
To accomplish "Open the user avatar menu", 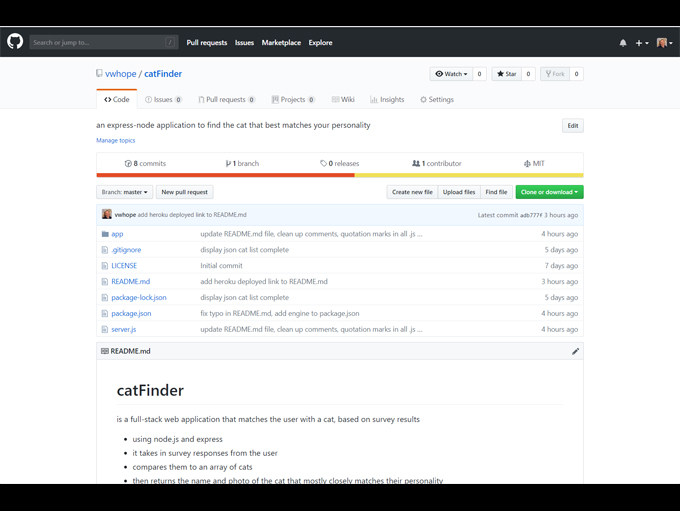I will click(664, 43).
